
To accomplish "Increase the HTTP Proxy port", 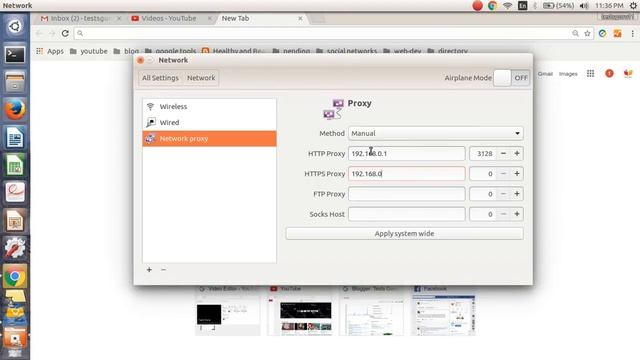I will [x=517, y=153].
